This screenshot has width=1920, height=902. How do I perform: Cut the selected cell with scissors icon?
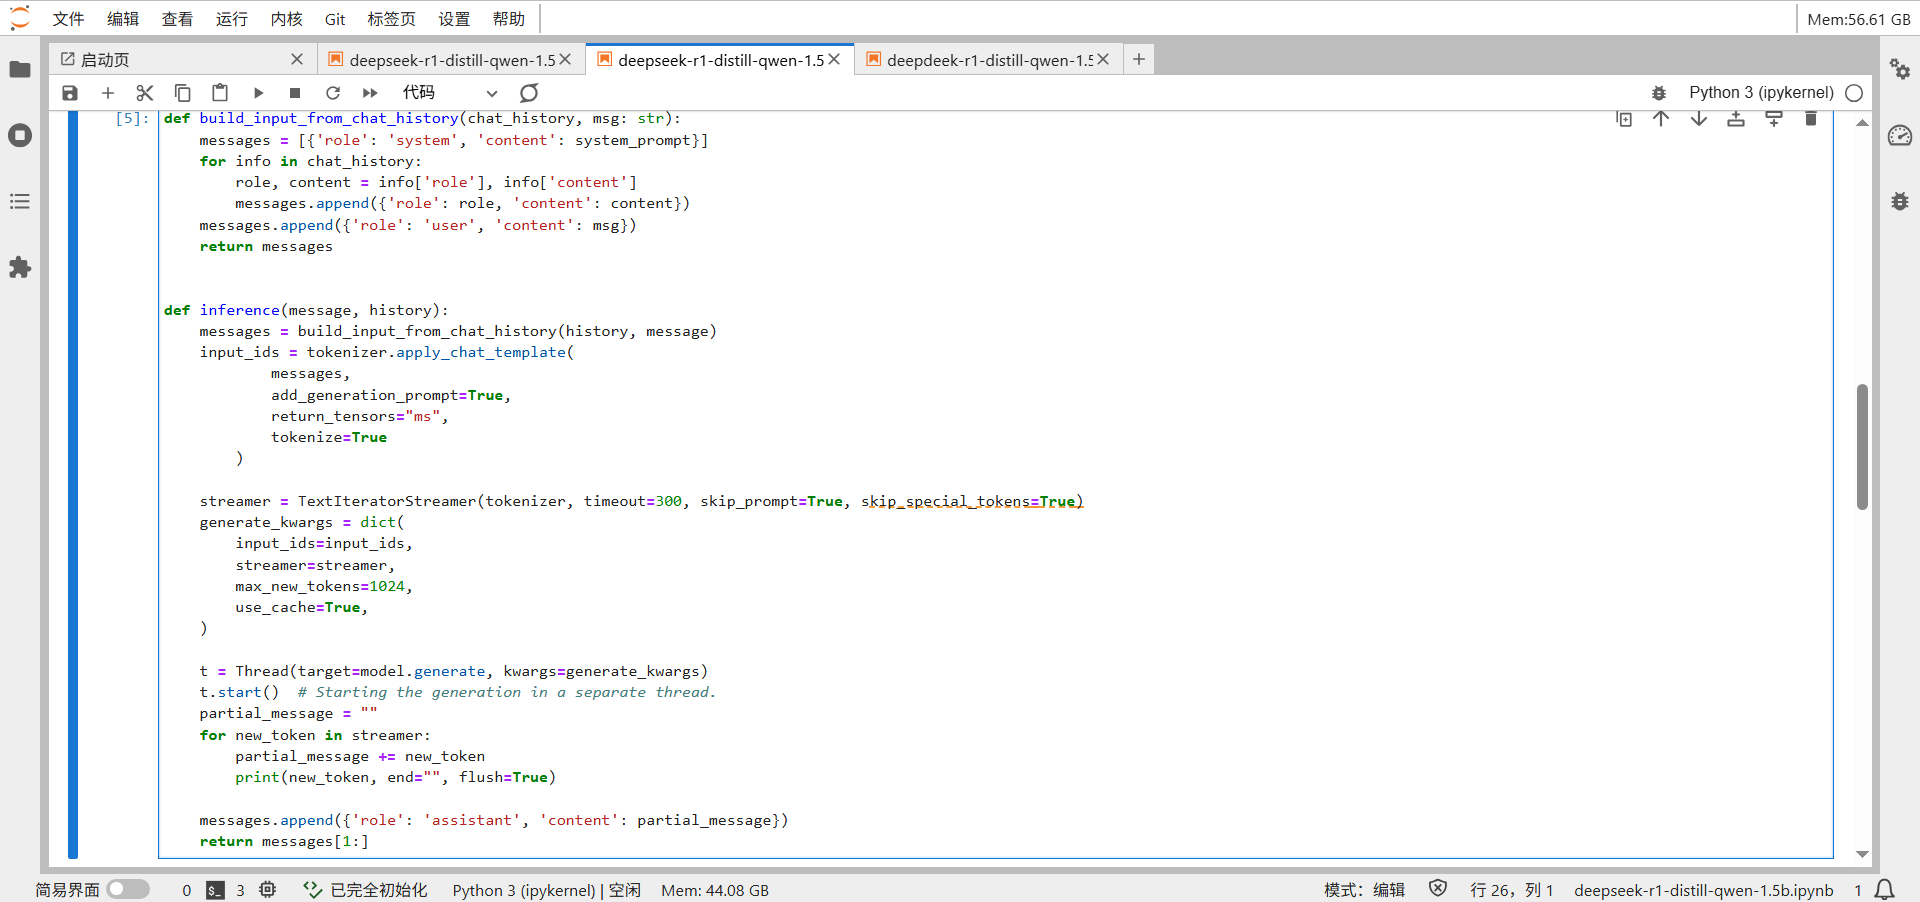click(x=145, y=93)
